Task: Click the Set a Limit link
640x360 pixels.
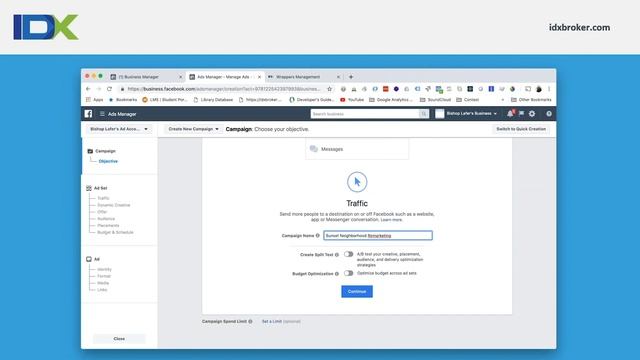Action: pyautogui.click(x=272, y=322)
